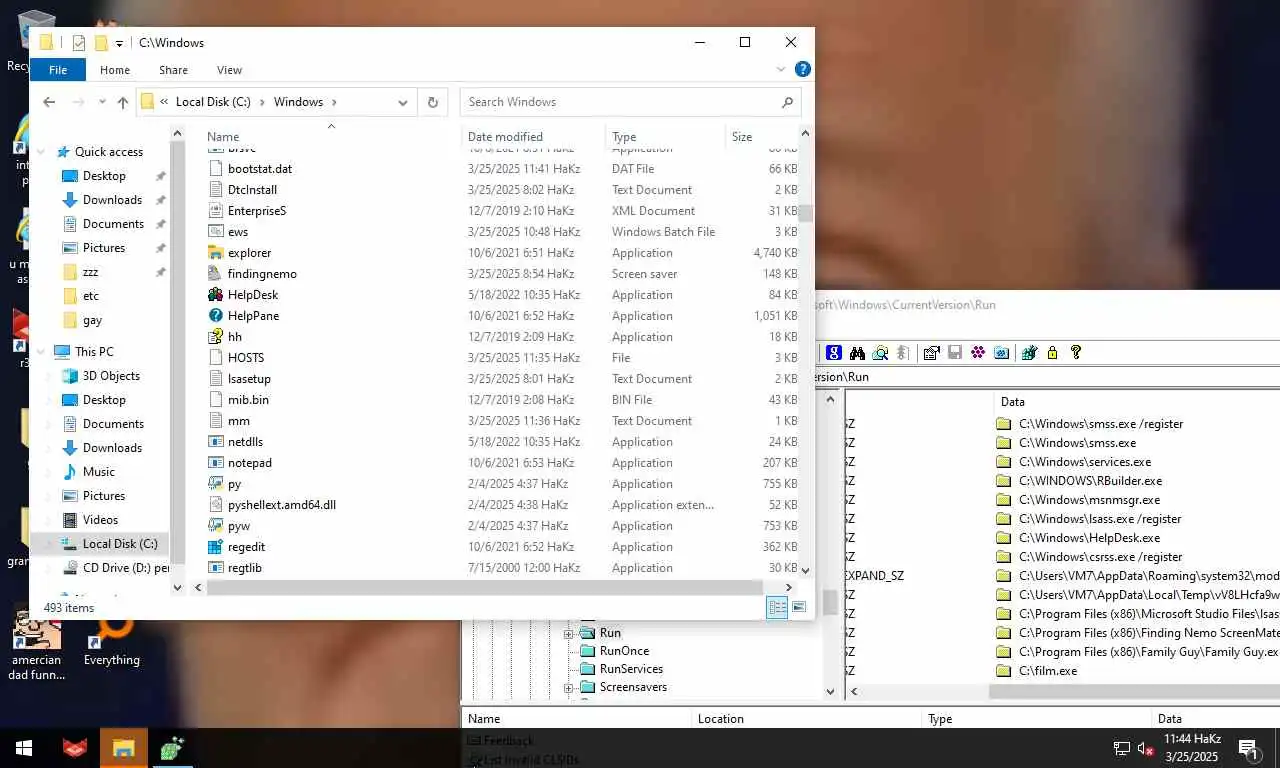Open Explorer ribbon help icon
The height and width of the screenshot is (768, 1280).
802,69
